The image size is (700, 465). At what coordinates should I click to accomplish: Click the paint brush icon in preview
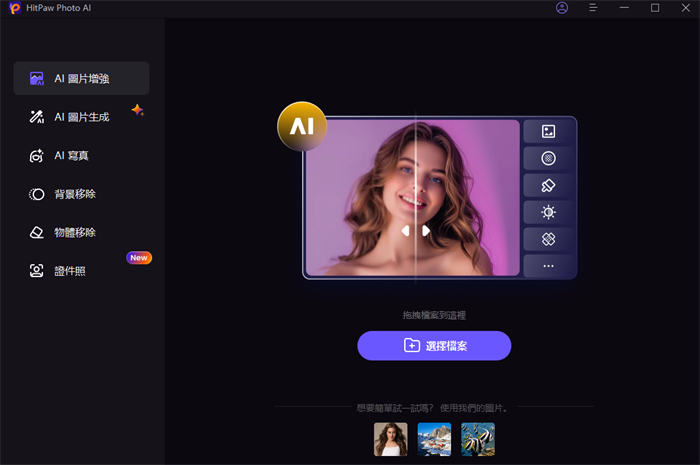(548, 185)
